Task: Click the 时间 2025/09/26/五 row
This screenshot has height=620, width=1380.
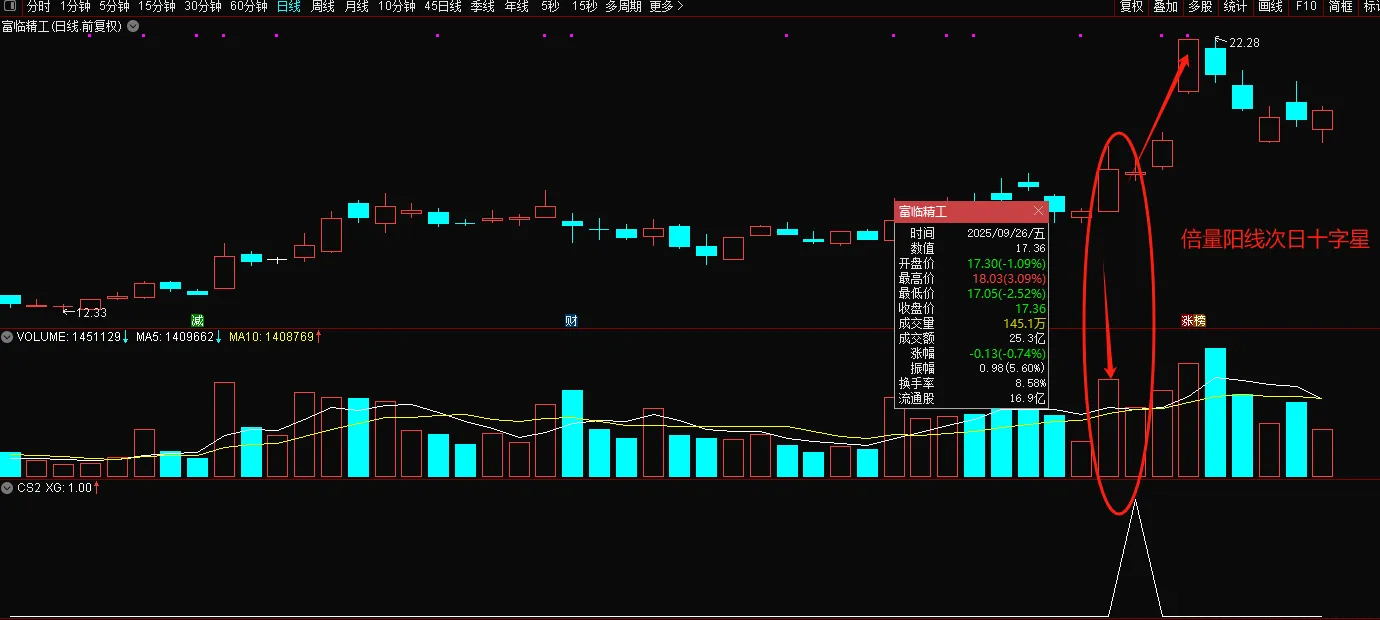Action: pyautogui.click(x=971, y=232)
